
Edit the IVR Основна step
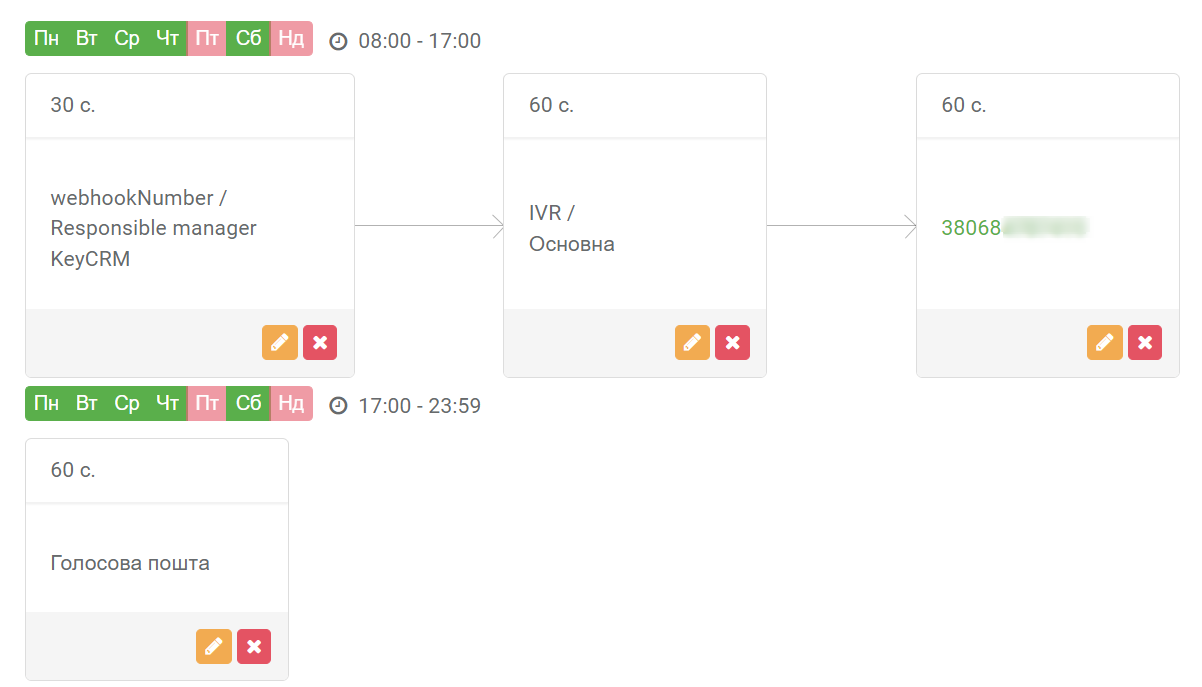coord(692,343)
